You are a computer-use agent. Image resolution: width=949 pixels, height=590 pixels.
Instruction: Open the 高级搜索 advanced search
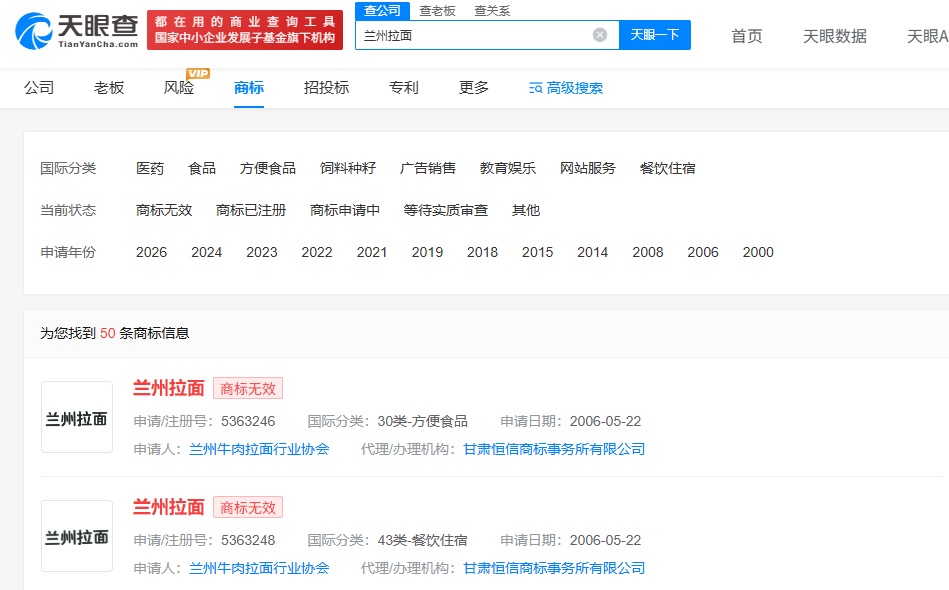[566, 88]
